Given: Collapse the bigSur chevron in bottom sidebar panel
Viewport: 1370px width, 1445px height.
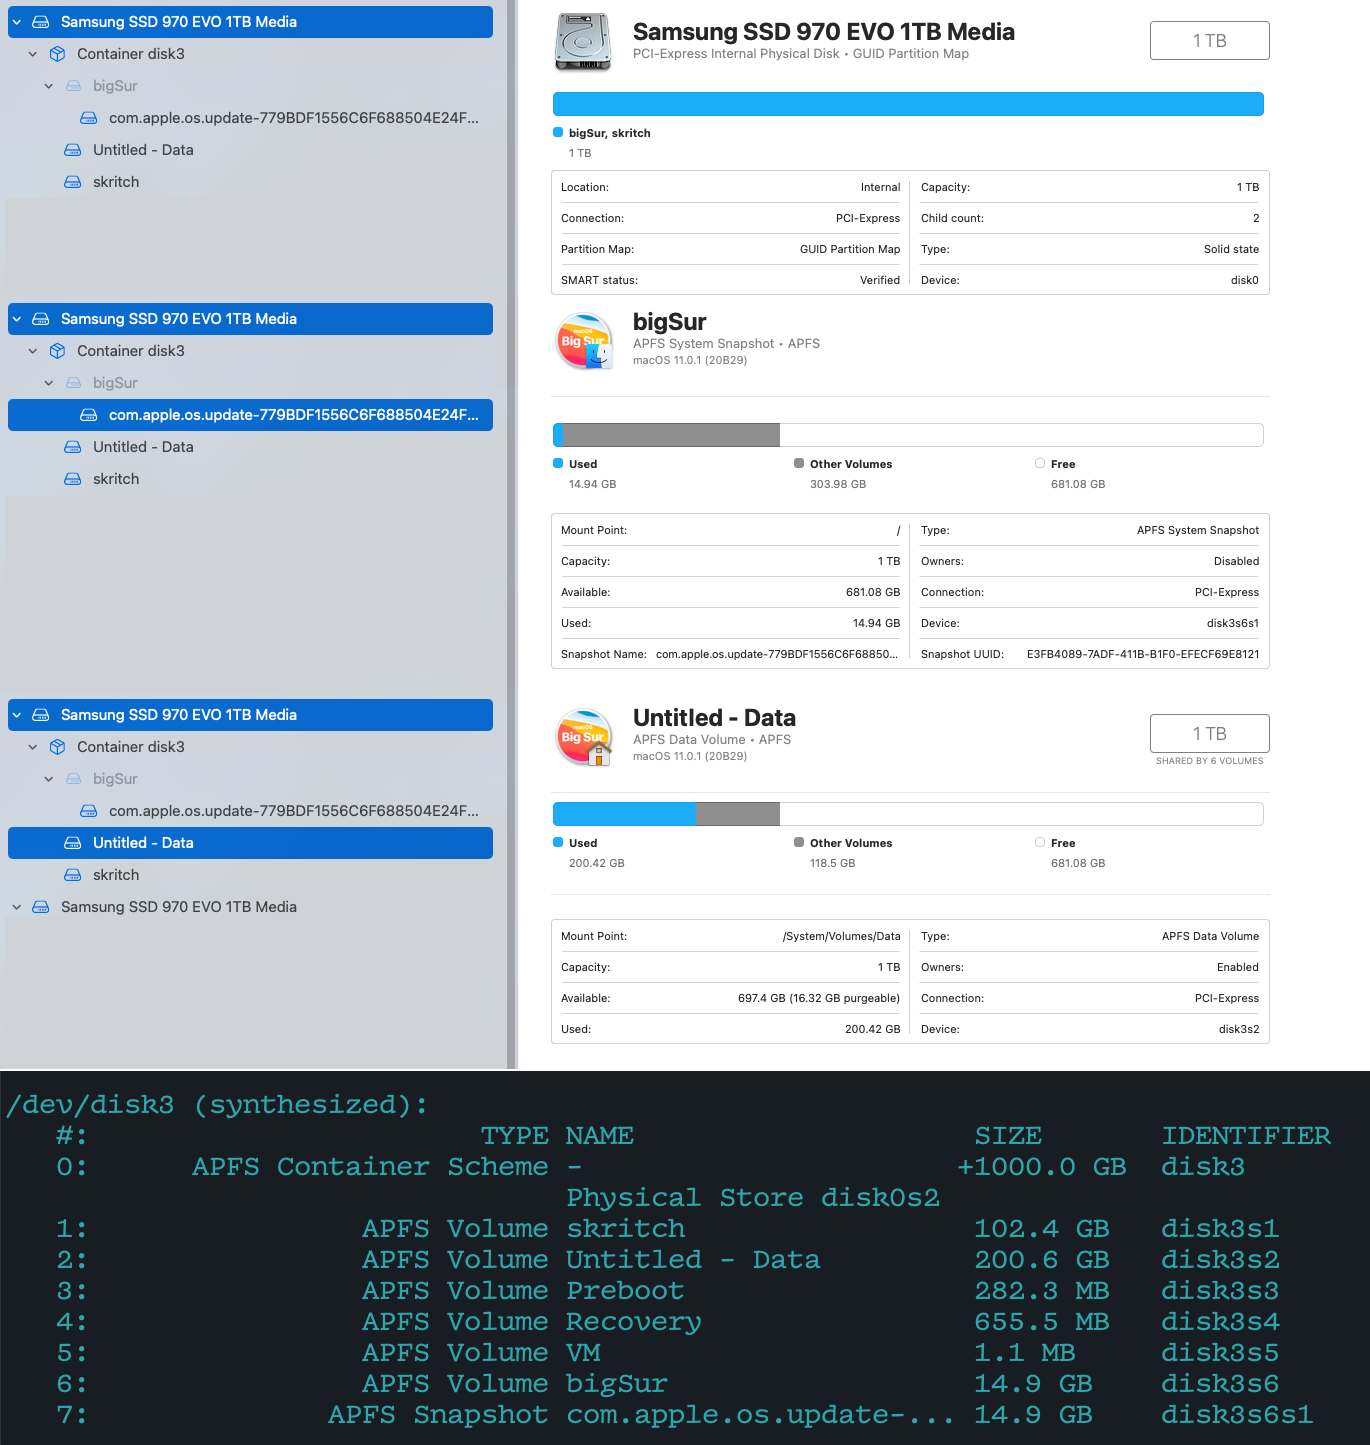Looking at the screenshot, I should click(49, 779).
